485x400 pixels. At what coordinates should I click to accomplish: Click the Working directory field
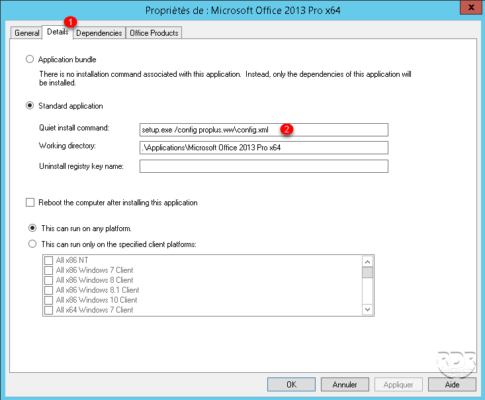[264, 148]
